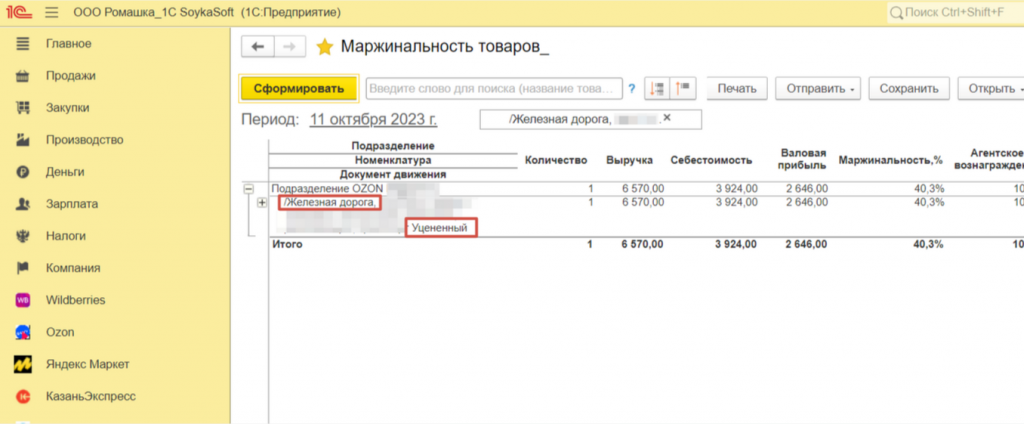Go to Закупки menu section
1024x424 pixels.
tap(67, 107)
